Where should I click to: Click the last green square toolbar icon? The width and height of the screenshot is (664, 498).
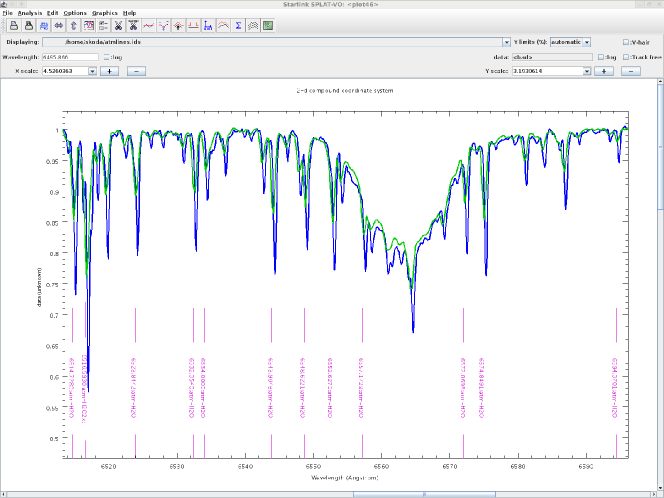[268, 25]
